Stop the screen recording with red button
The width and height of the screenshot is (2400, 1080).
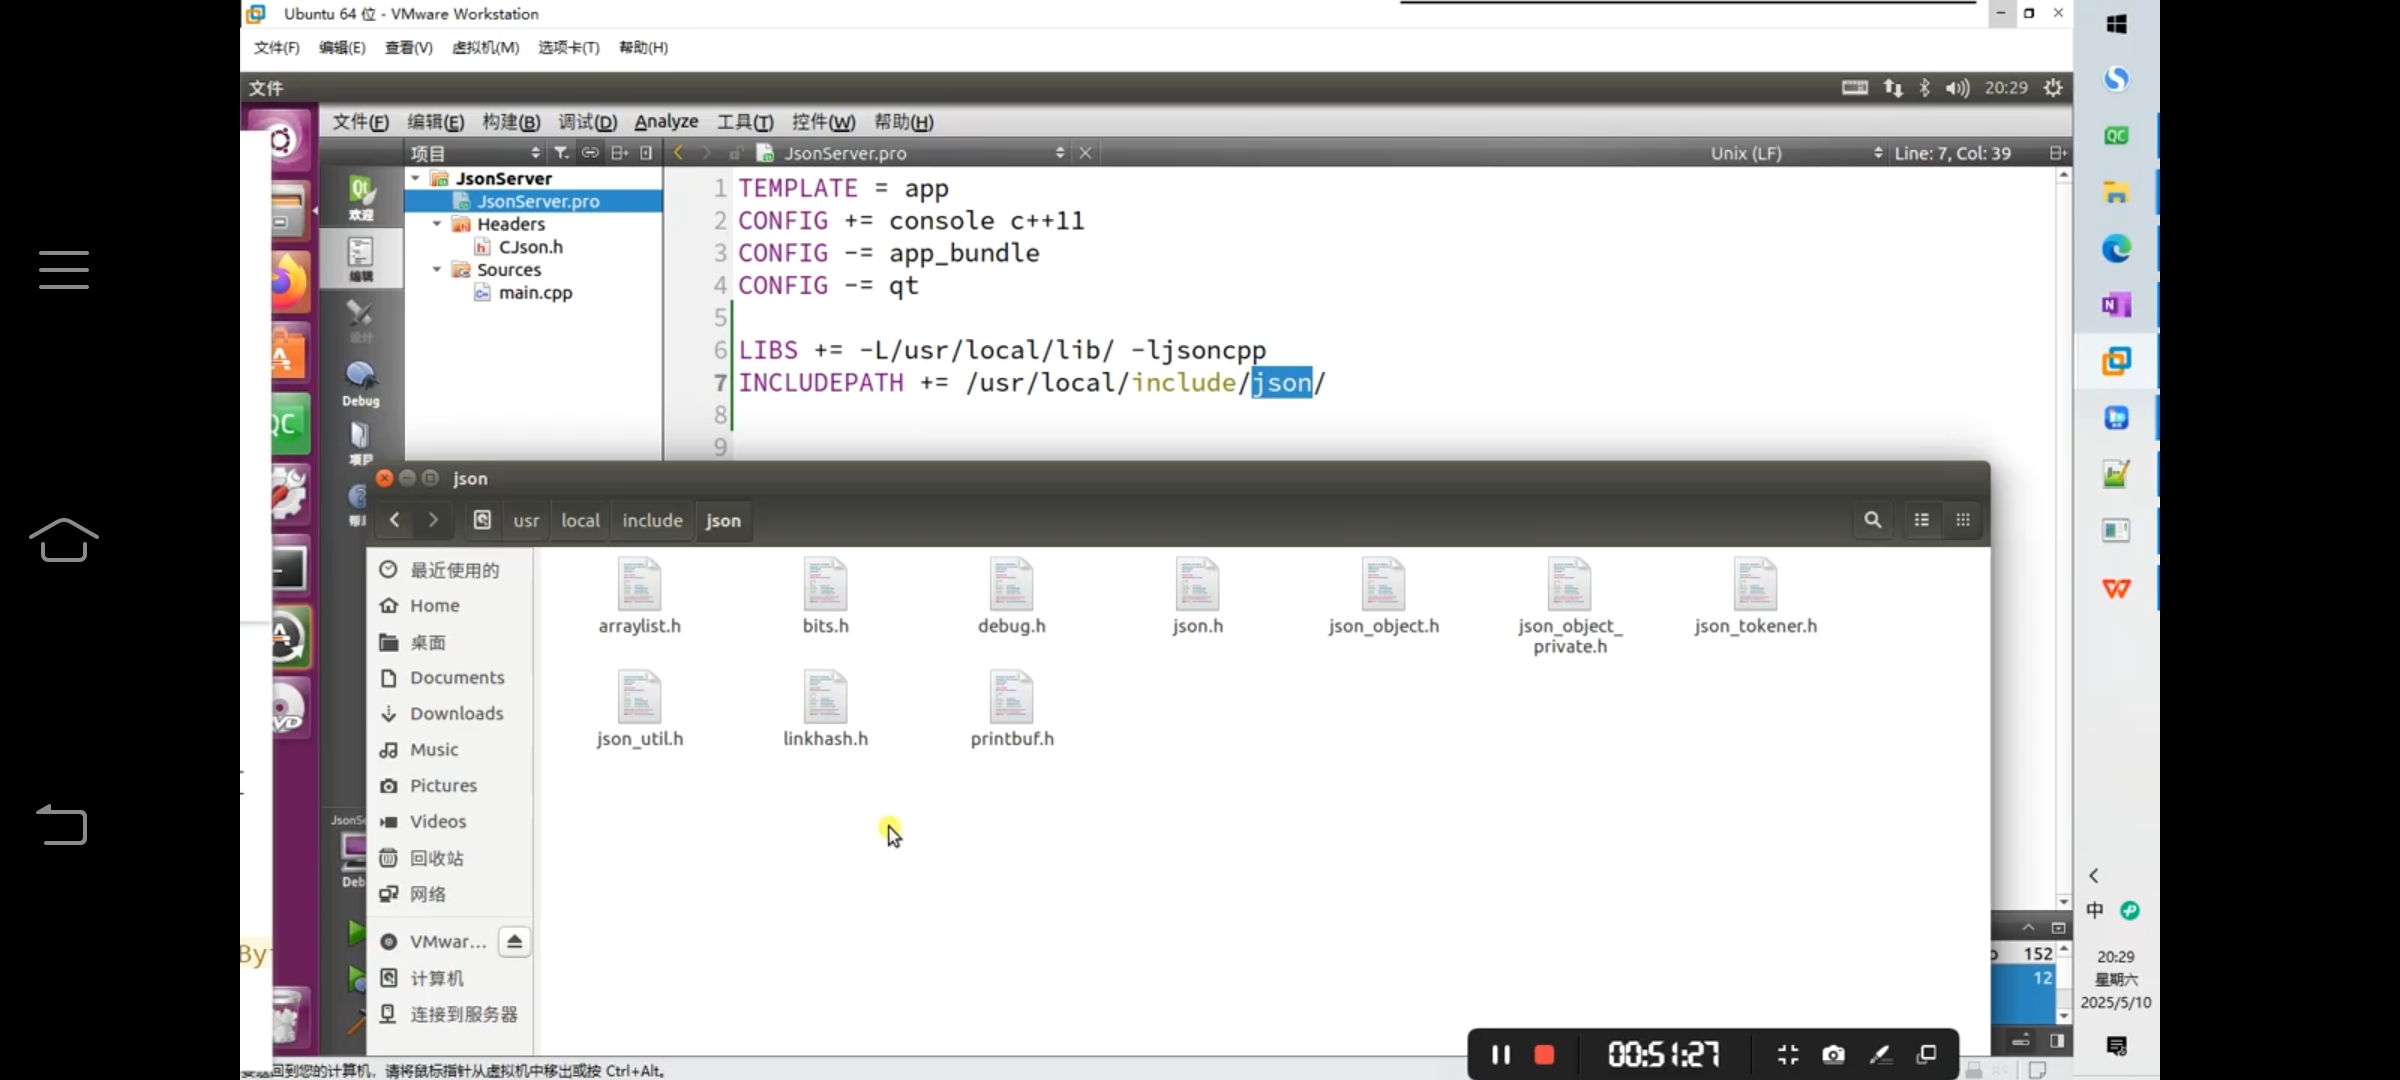1544,1054
